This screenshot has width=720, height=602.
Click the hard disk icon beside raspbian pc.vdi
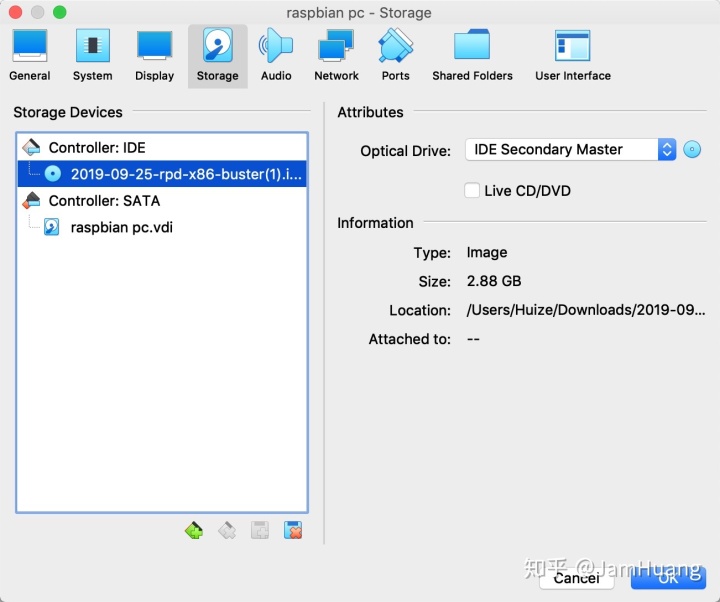(x=51, y=227)
